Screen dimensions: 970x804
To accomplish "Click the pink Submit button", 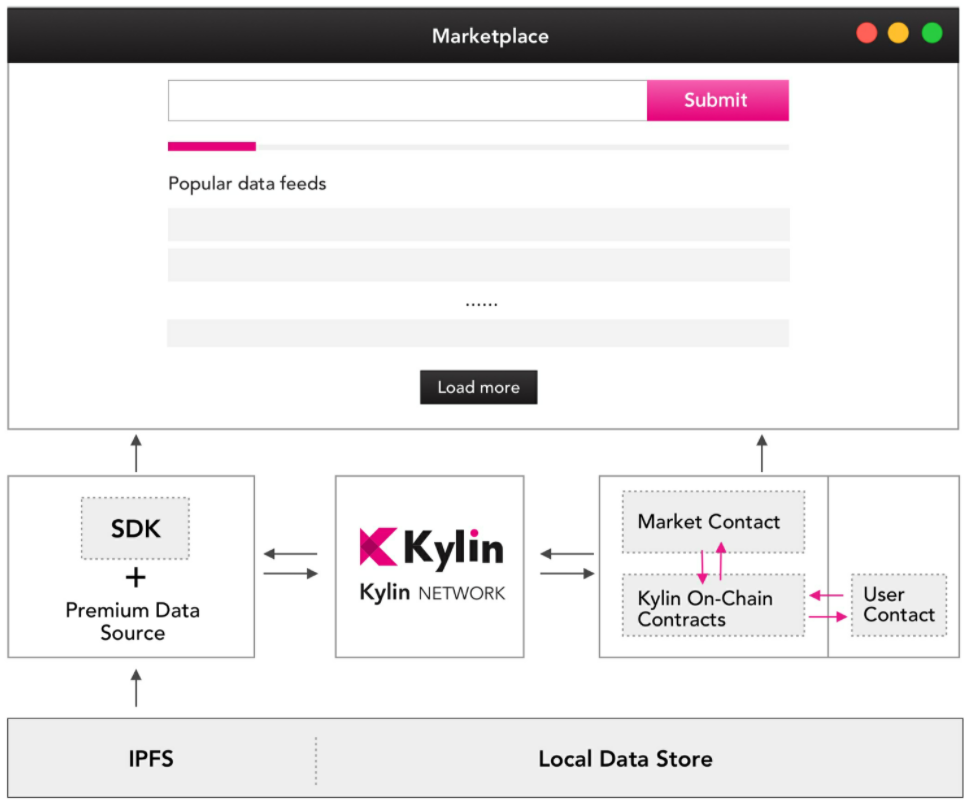I will [718, 100].
